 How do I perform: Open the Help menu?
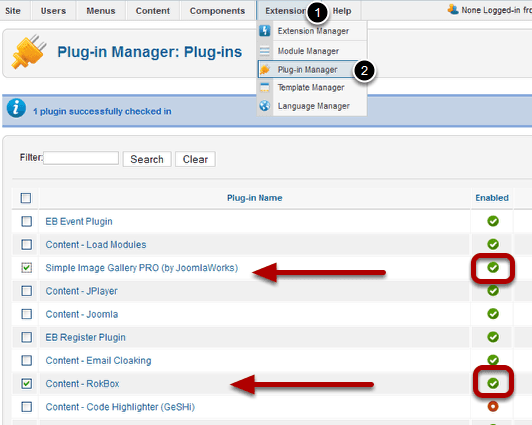[x=342, y=11]
